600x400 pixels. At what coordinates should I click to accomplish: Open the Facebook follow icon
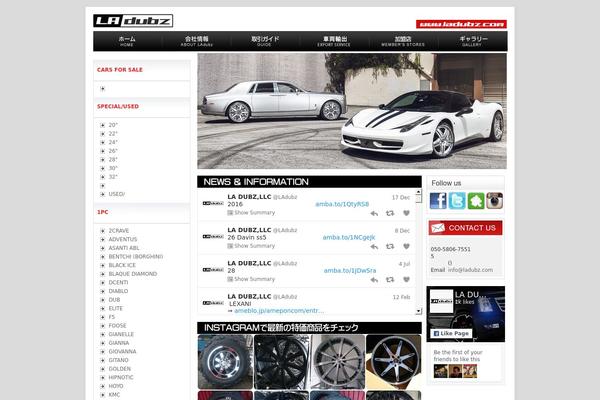click(438, 201)
